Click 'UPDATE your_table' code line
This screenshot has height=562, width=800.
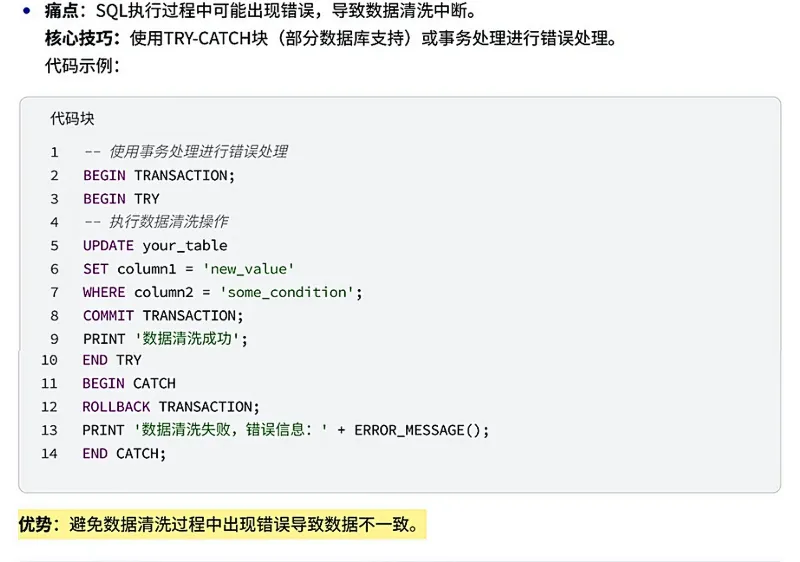[x=155, y=245]
